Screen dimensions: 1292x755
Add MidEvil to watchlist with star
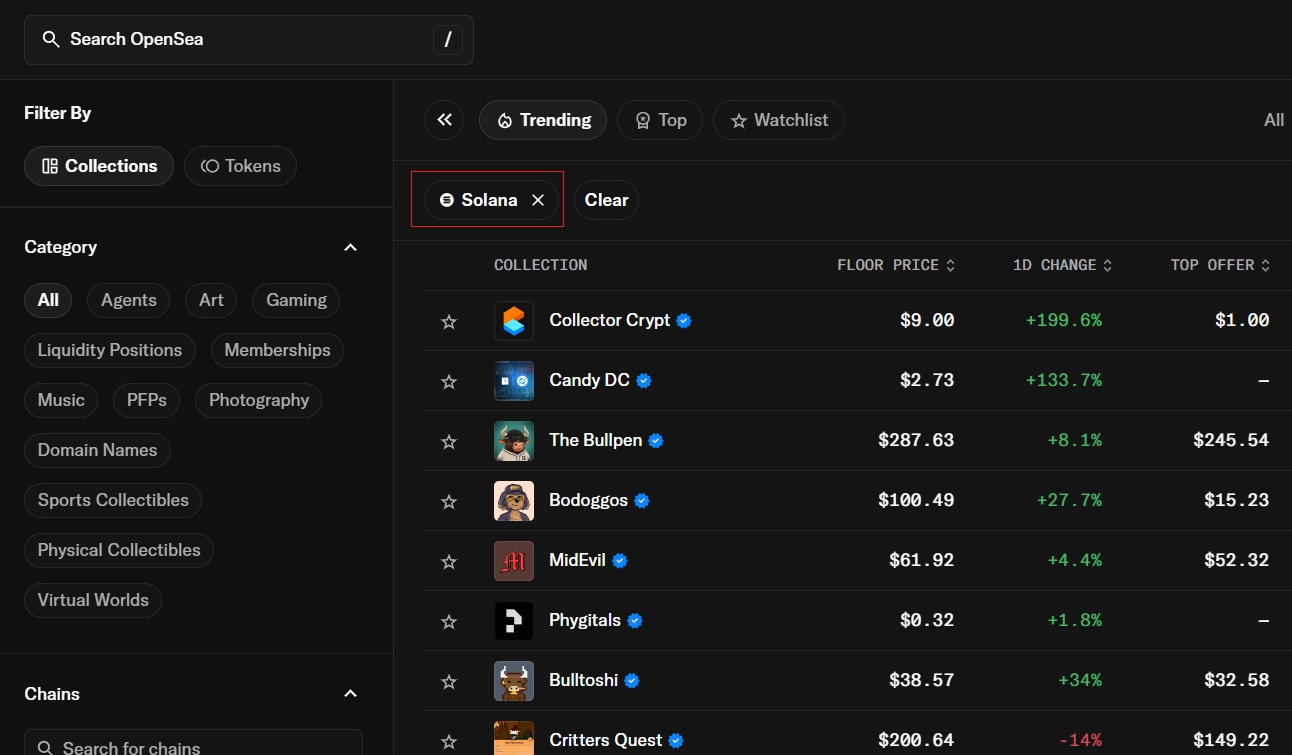click(x=449, y=561)
